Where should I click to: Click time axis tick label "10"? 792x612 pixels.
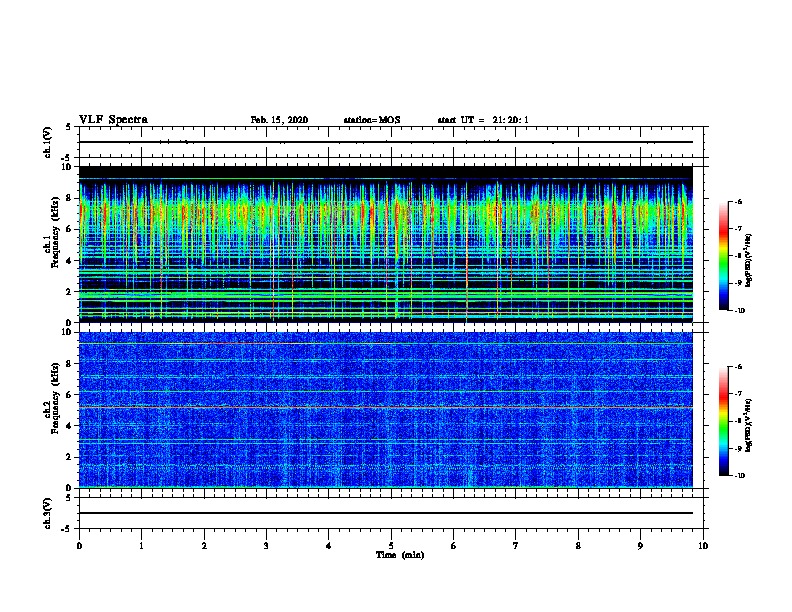(703, 545)
